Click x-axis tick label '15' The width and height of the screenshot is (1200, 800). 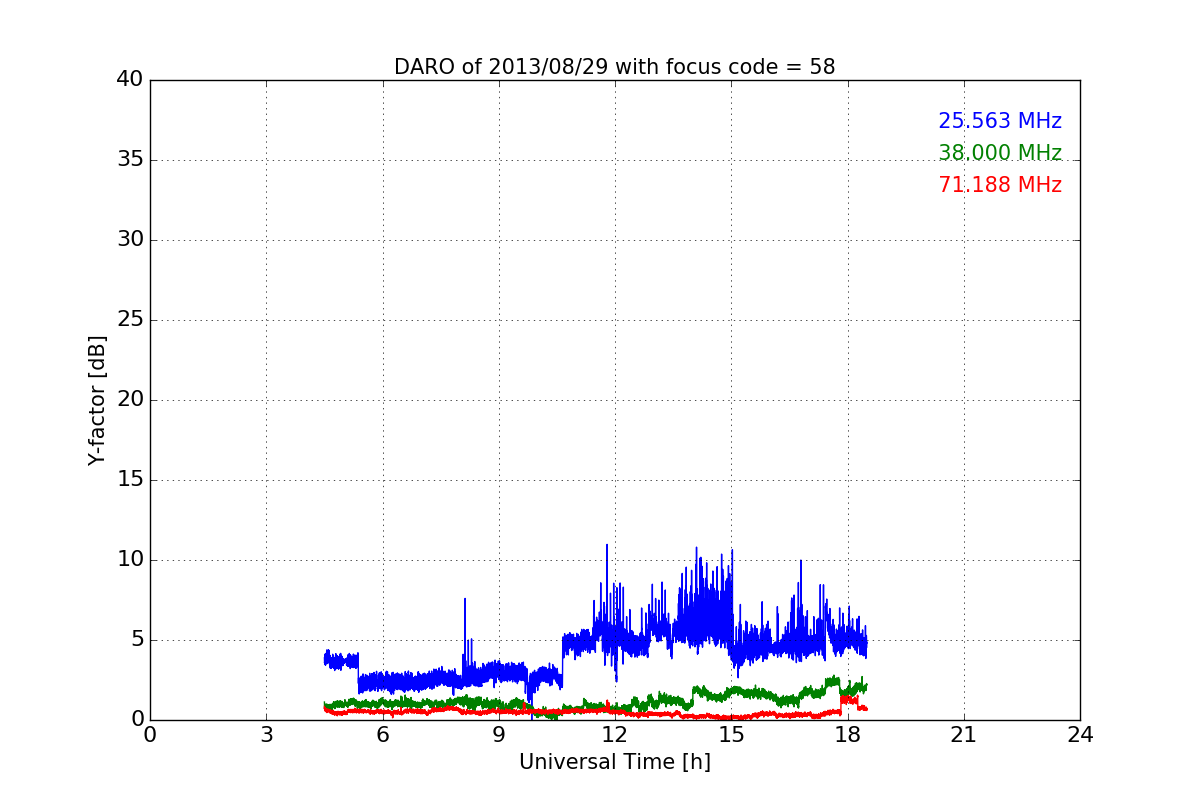point(731,735)
